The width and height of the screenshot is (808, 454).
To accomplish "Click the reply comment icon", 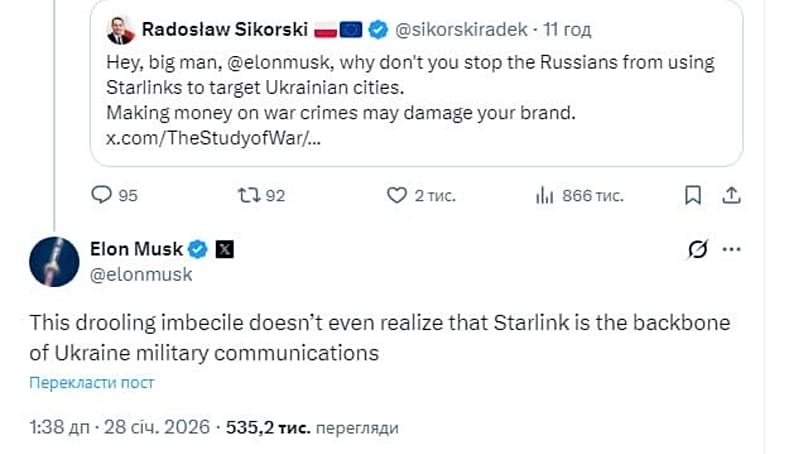I will tap(100, 195).
